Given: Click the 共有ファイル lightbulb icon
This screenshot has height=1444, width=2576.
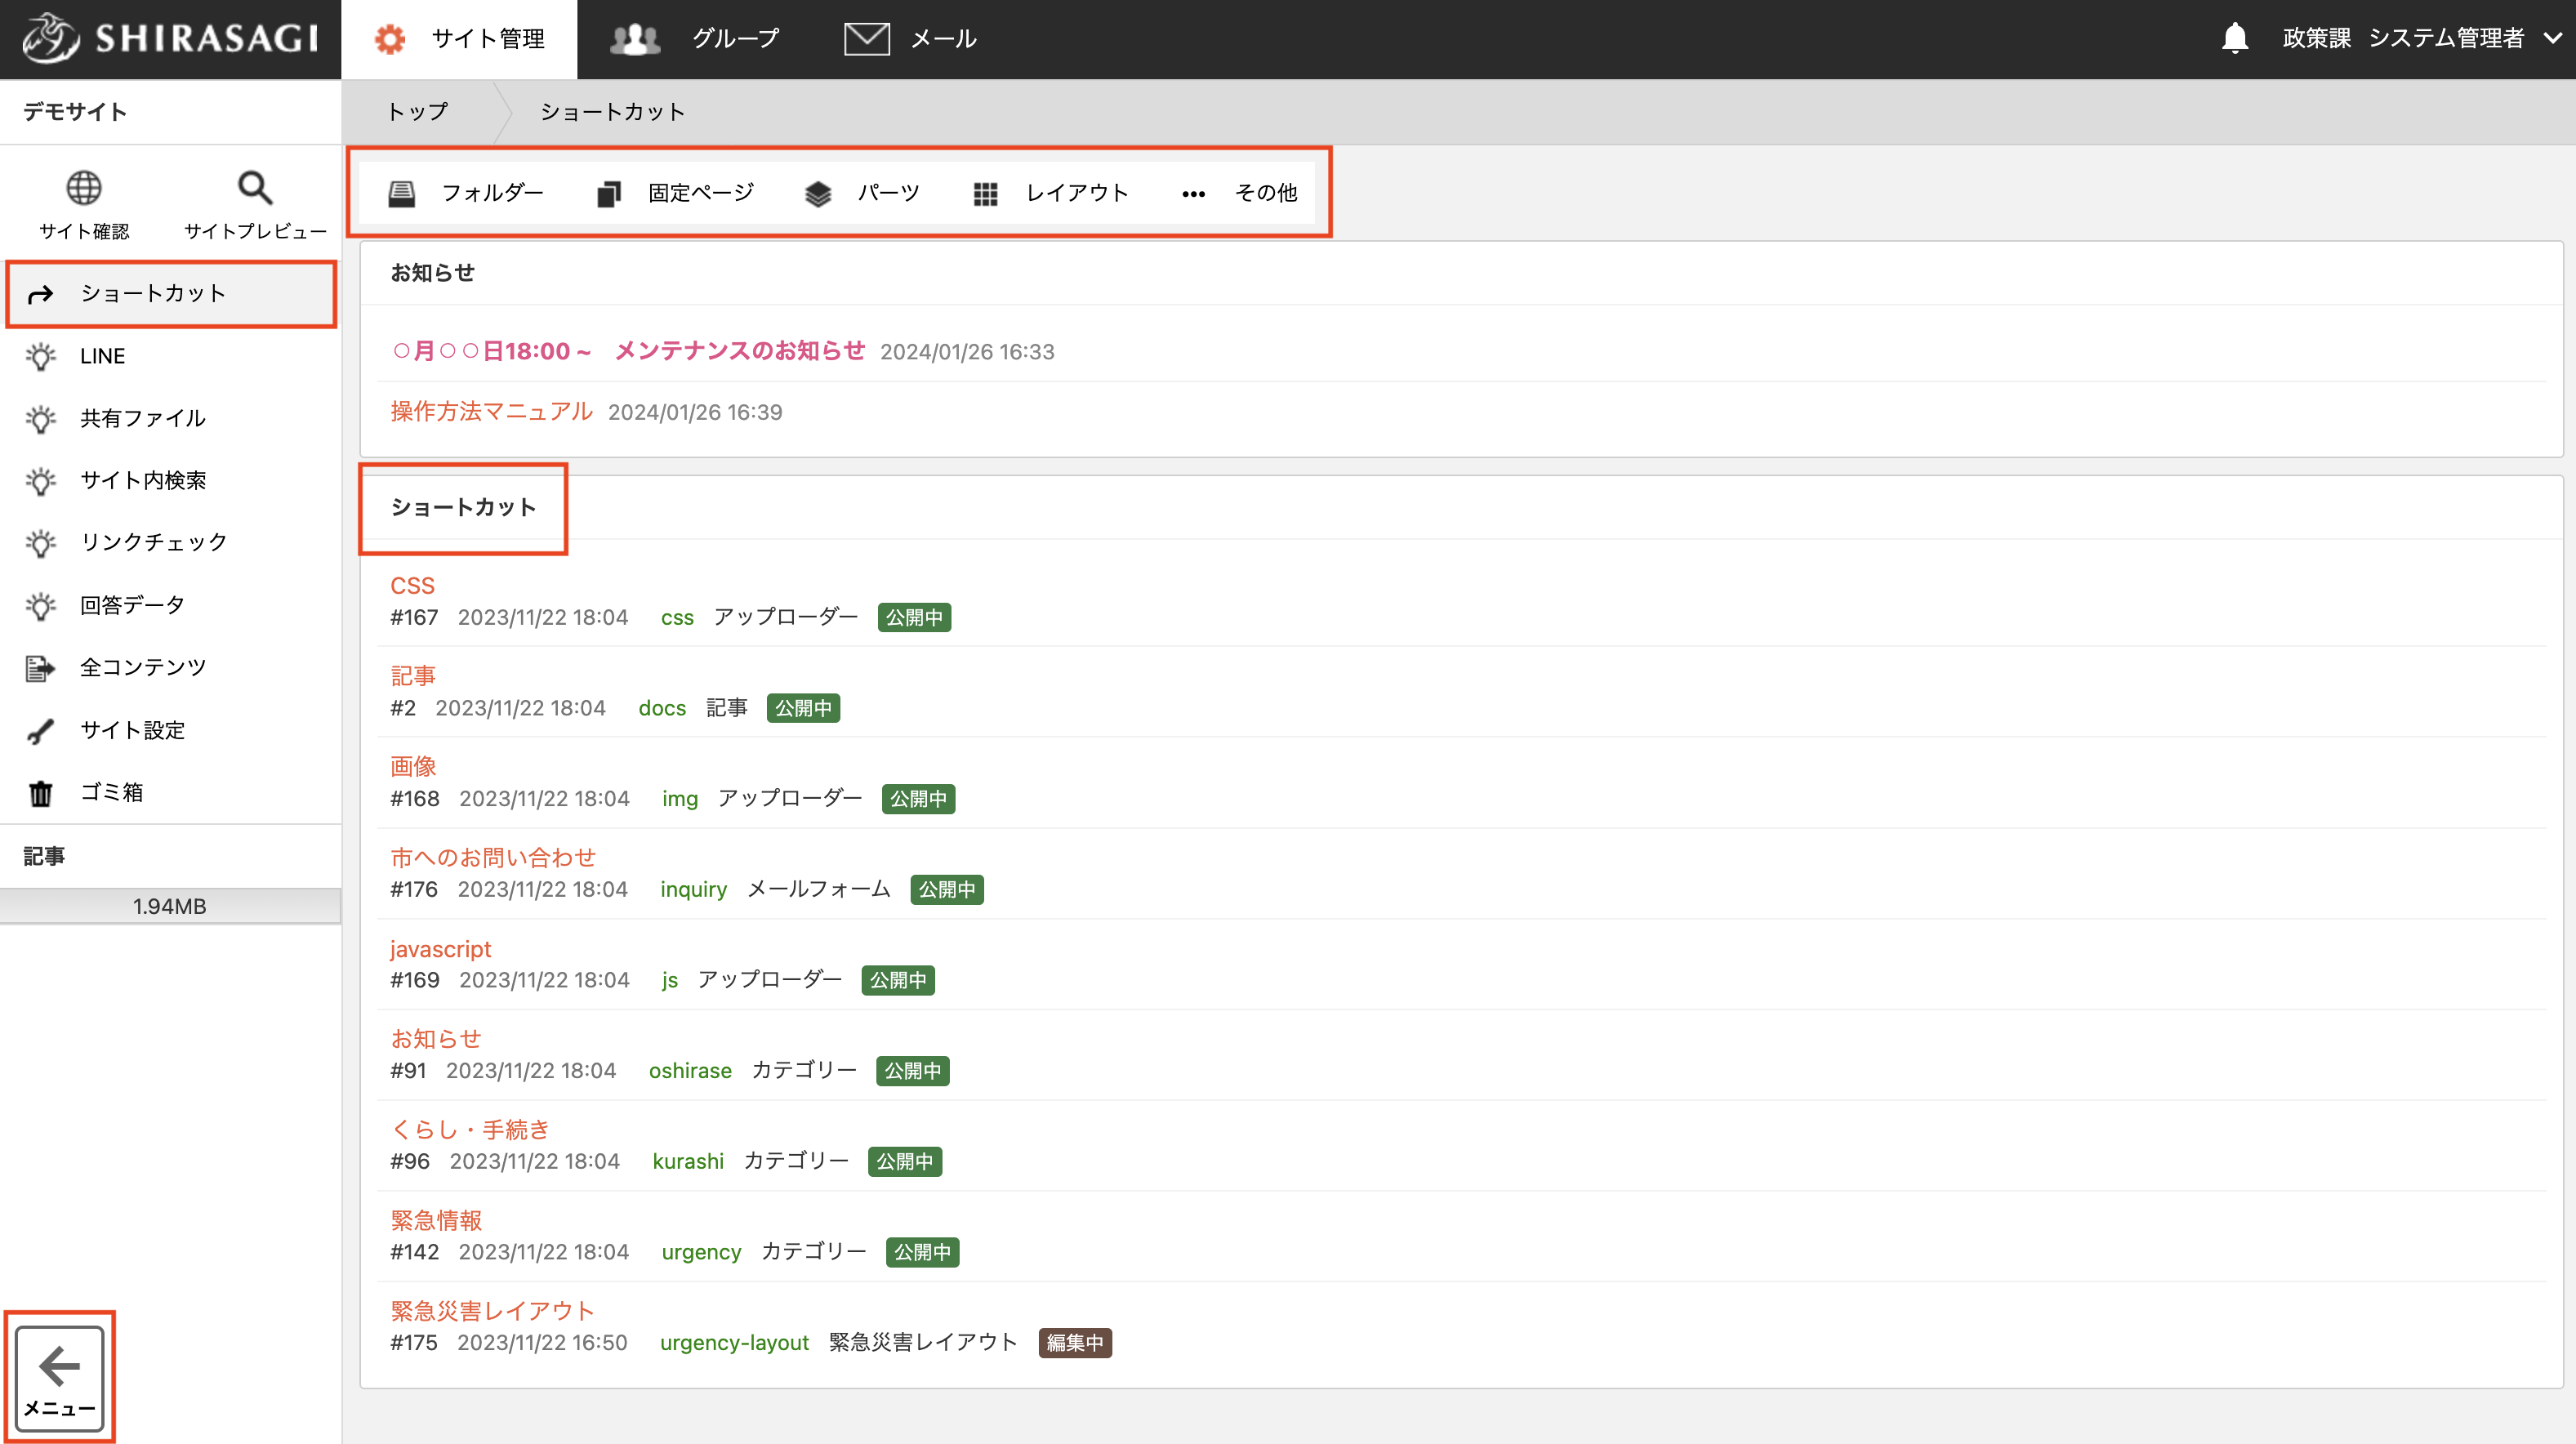Looking at the screenshot, I should [x=40, y=419].
